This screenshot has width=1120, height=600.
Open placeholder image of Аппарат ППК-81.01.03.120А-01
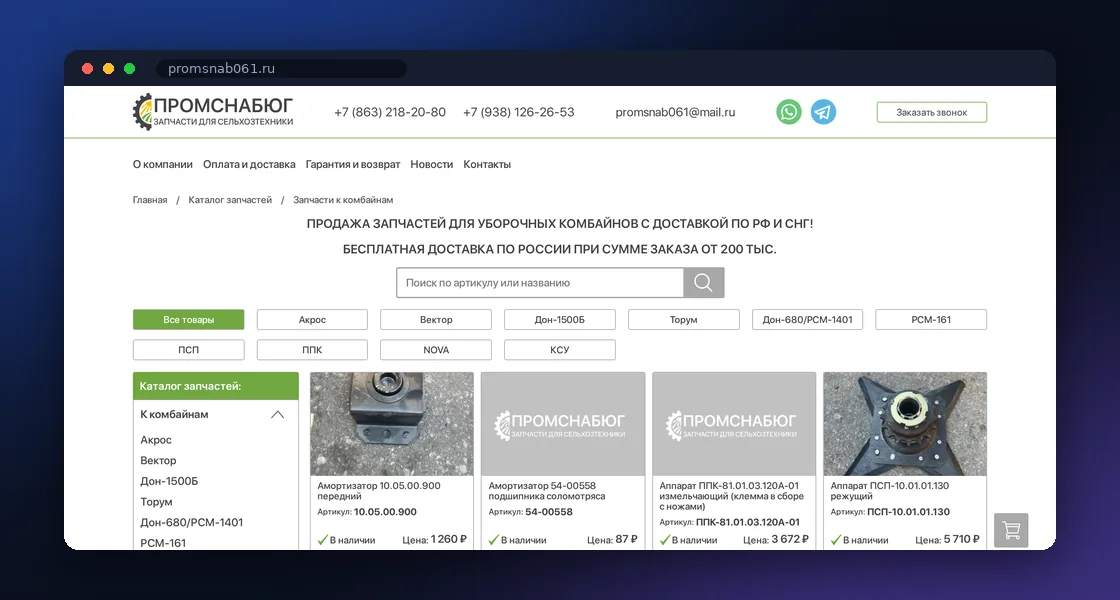[734, 424]
